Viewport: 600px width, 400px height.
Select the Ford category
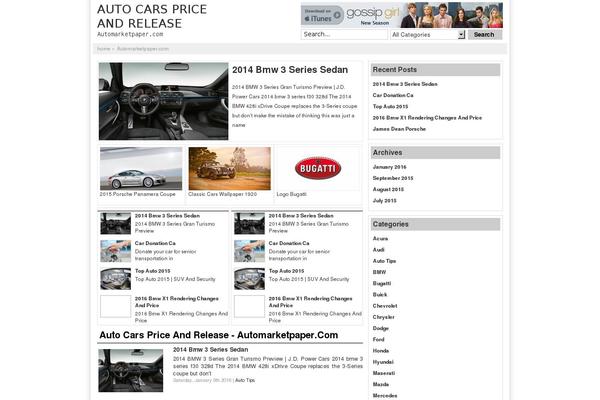pos(378,340)
